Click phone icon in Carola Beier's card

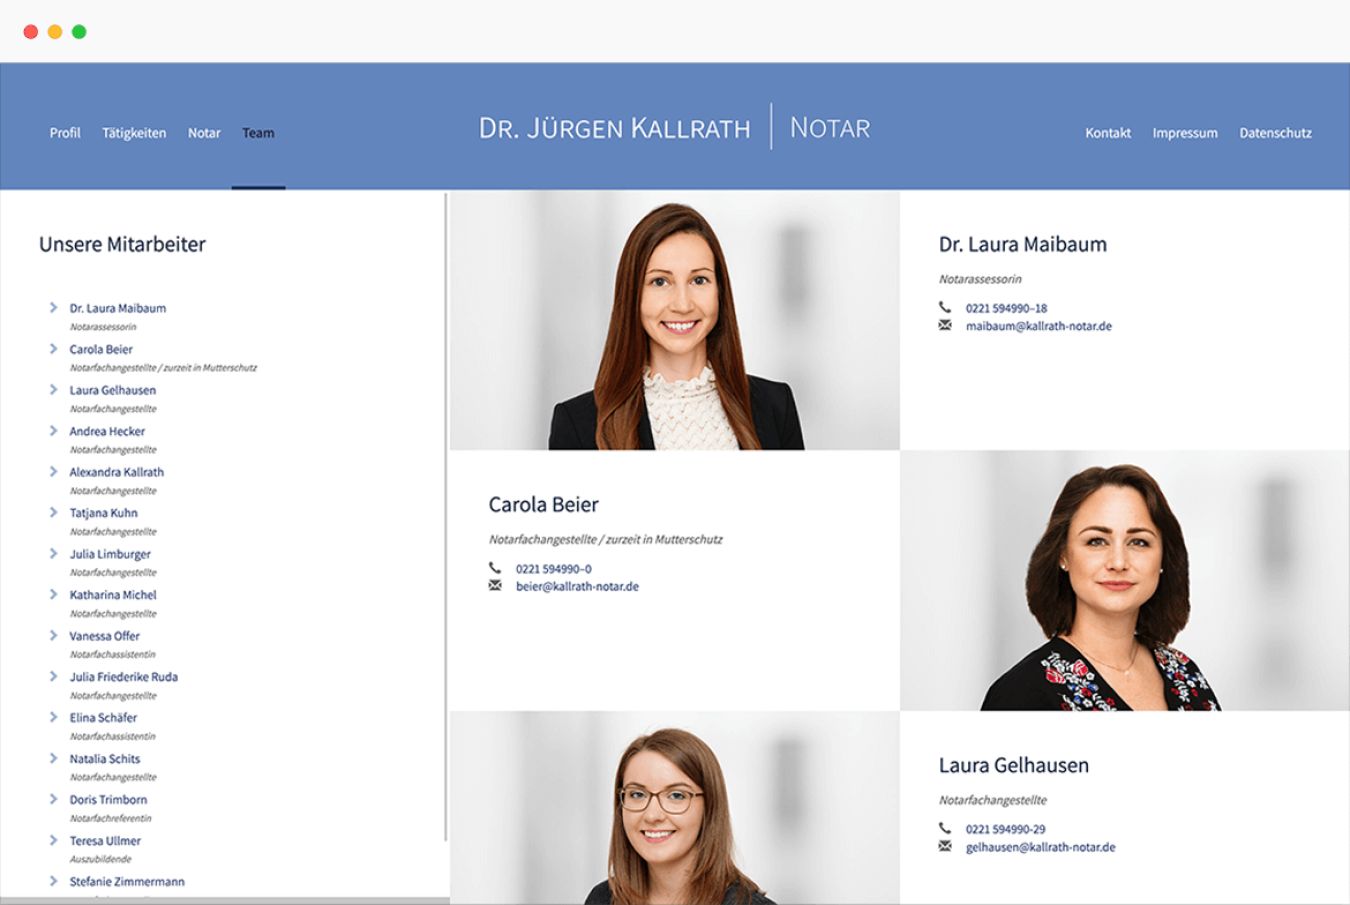click(x=495, y=568)
